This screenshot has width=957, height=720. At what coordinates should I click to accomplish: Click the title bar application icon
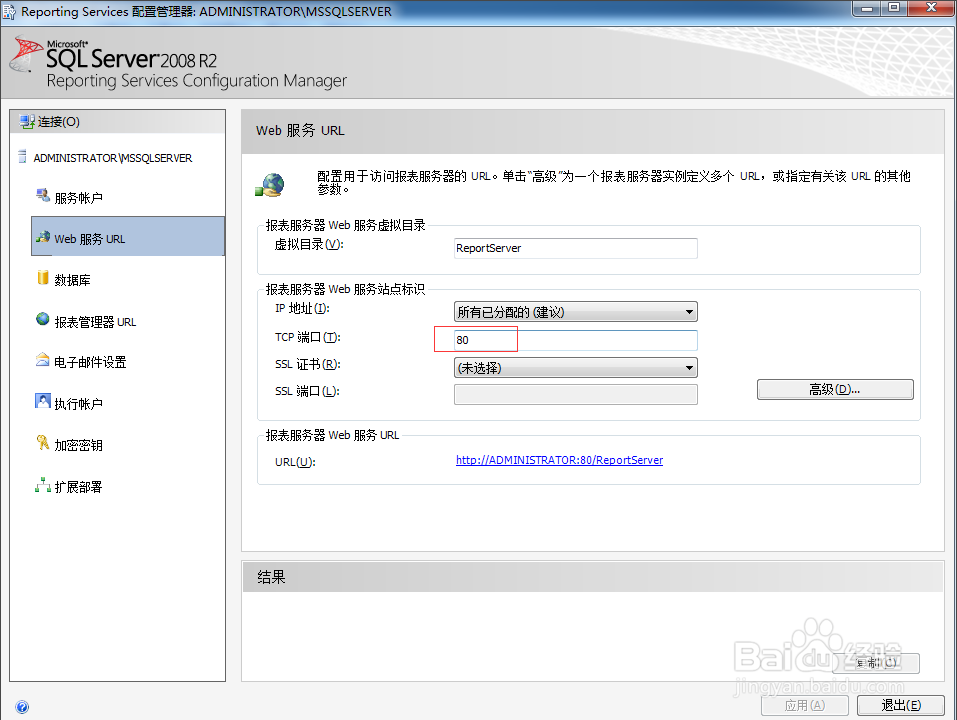coord(9,12)
